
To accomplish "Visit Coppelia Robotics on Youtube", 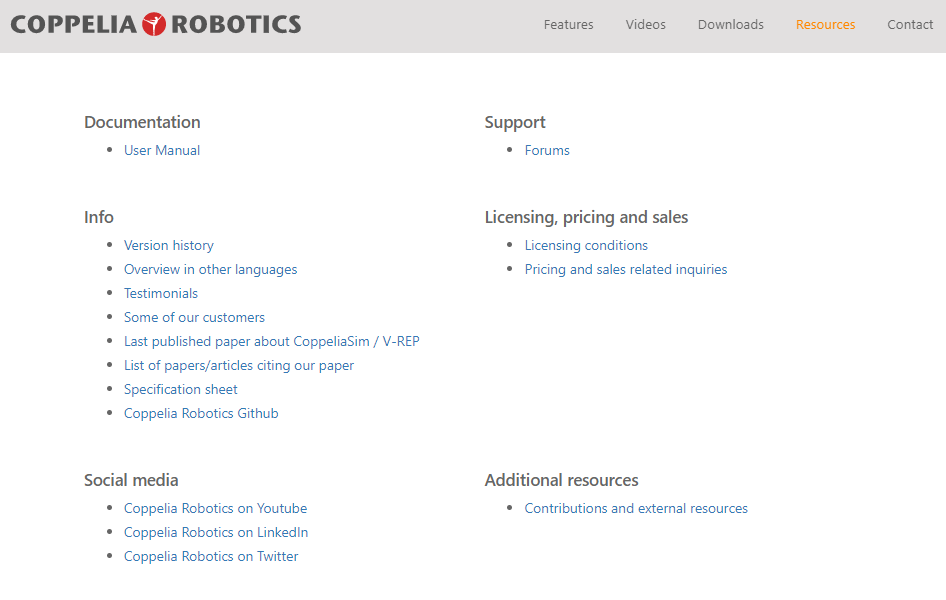I will click(215, 508).
